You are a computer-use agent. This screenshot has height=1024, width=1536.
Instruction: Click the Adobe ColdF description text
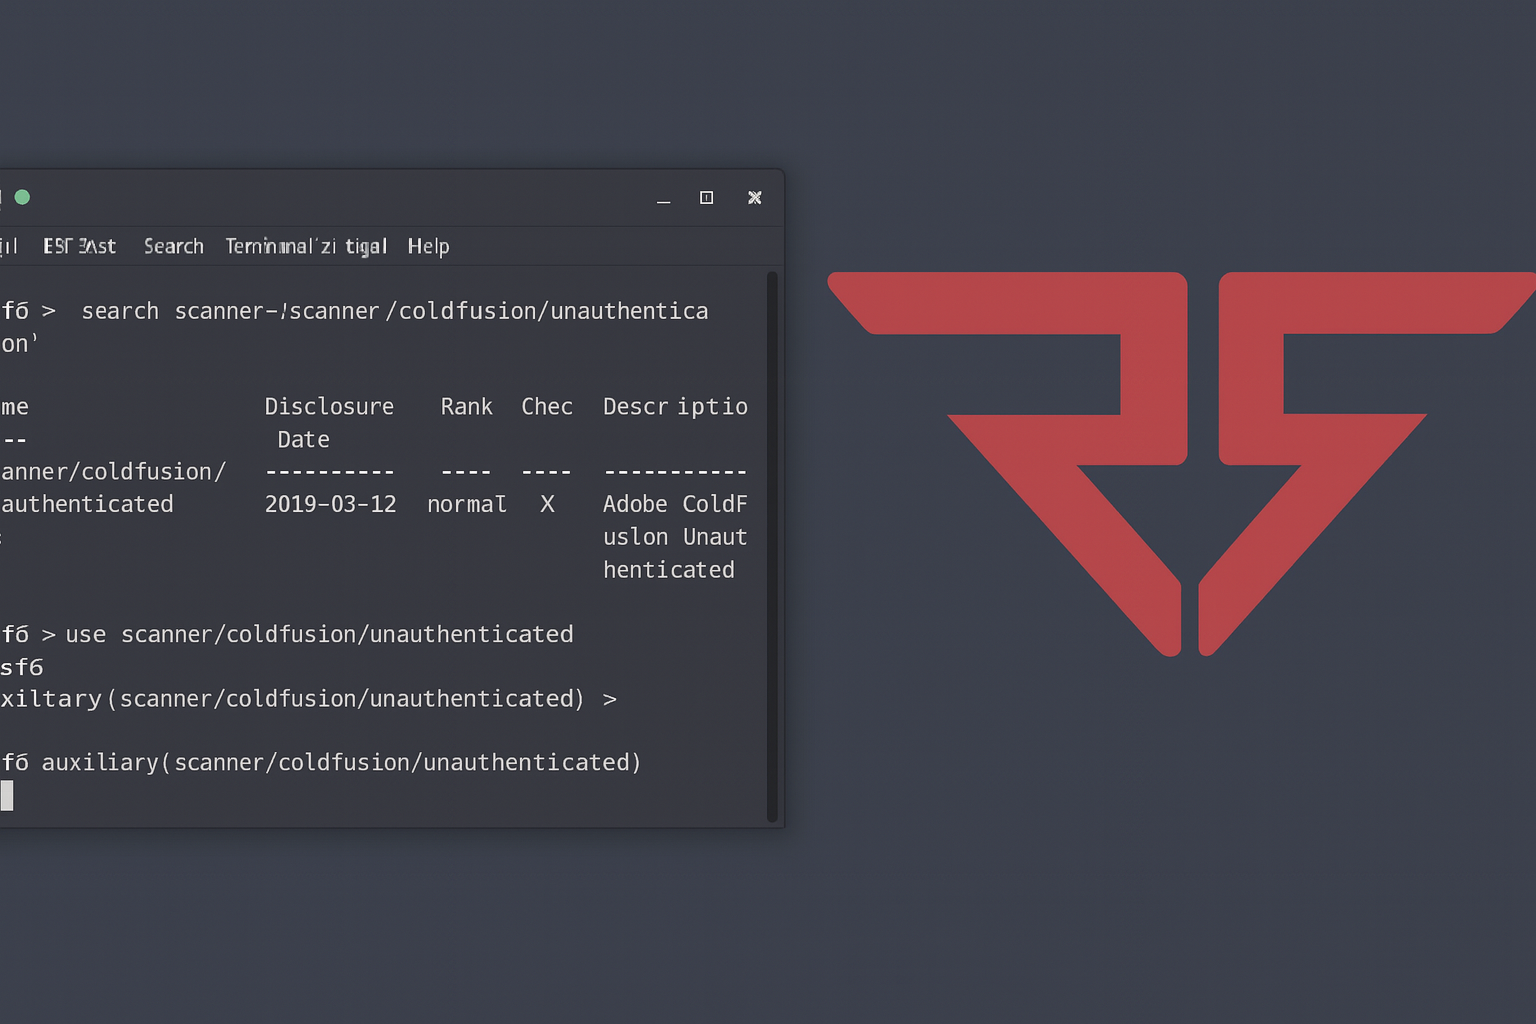(x=675, y=504)
